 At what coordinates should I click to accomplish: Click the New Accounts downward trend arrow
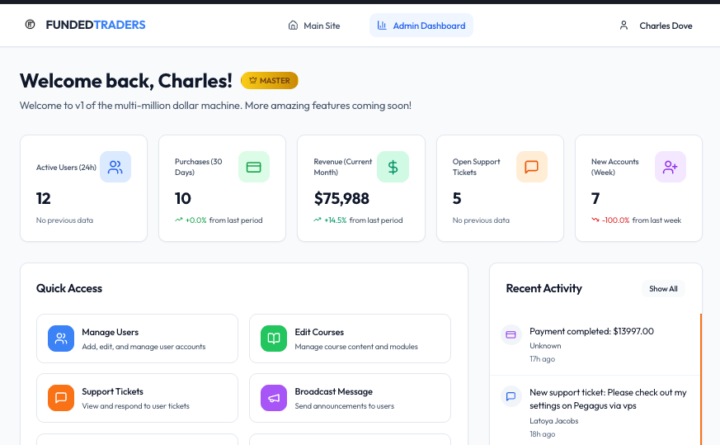595,220
